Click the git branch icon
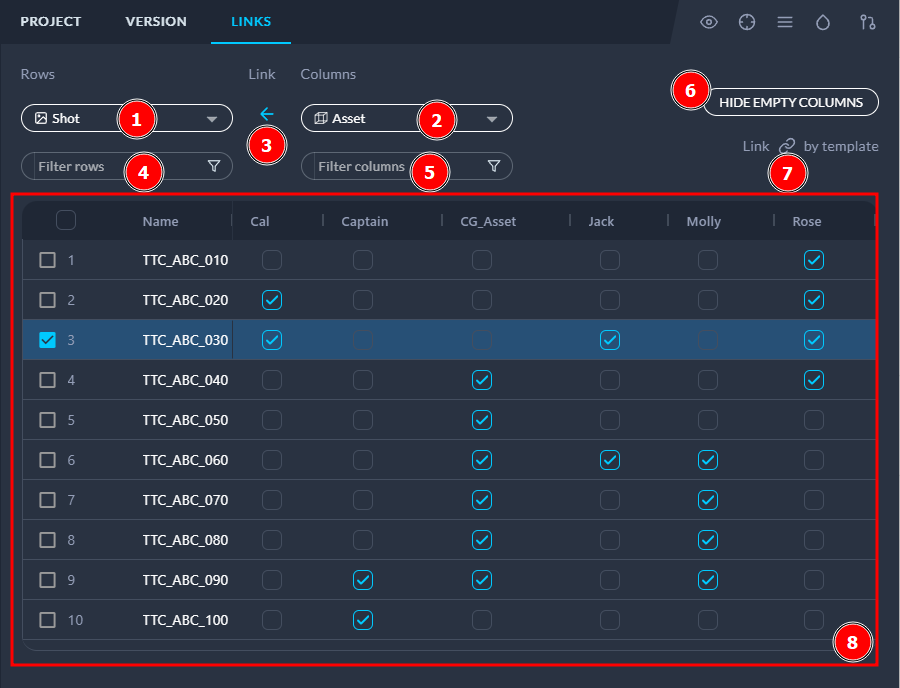 tap(868, 22)
